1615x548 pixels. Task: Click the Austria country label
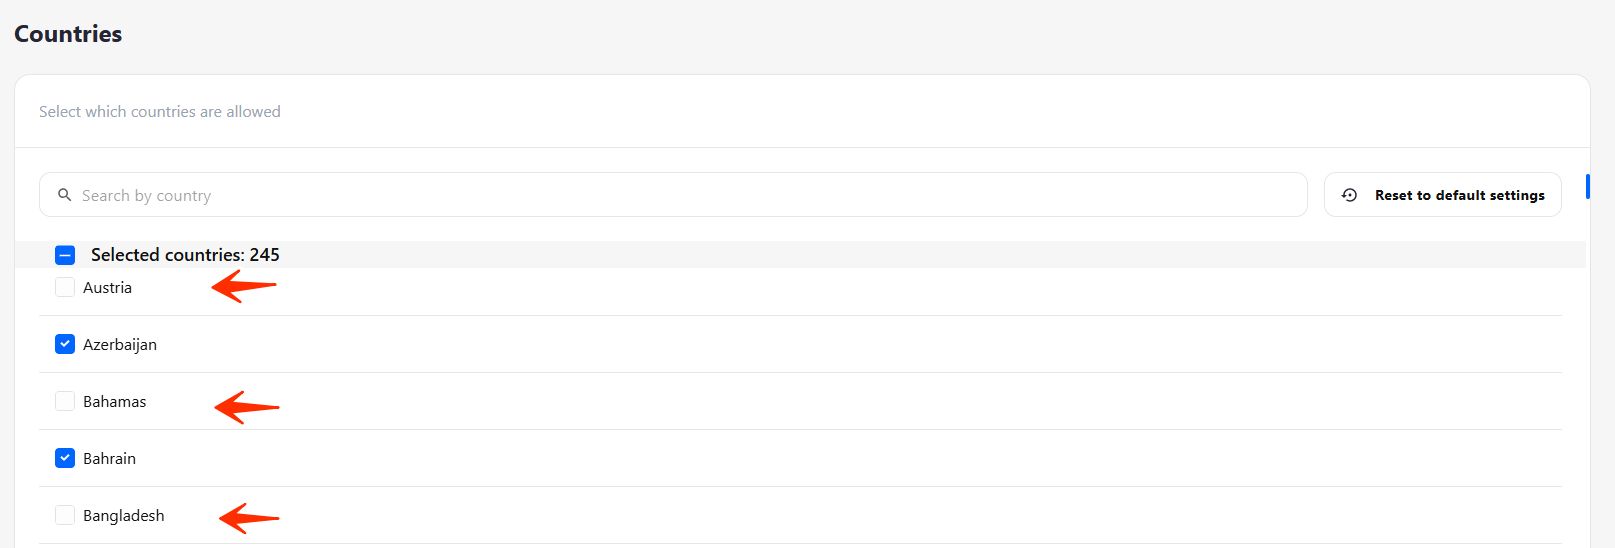coord(107,288)
